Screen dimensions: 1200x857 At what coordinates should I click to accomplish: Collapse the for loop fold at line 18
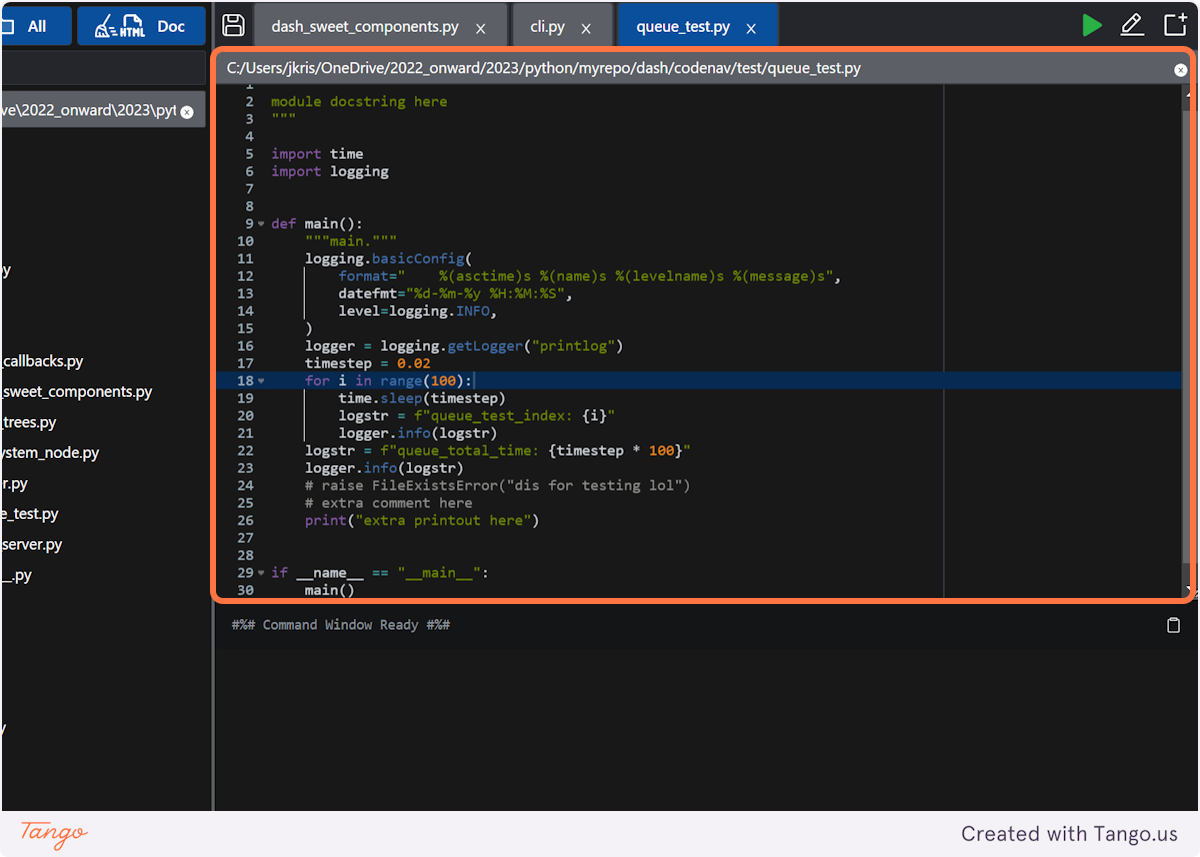(x=261, y=381)
